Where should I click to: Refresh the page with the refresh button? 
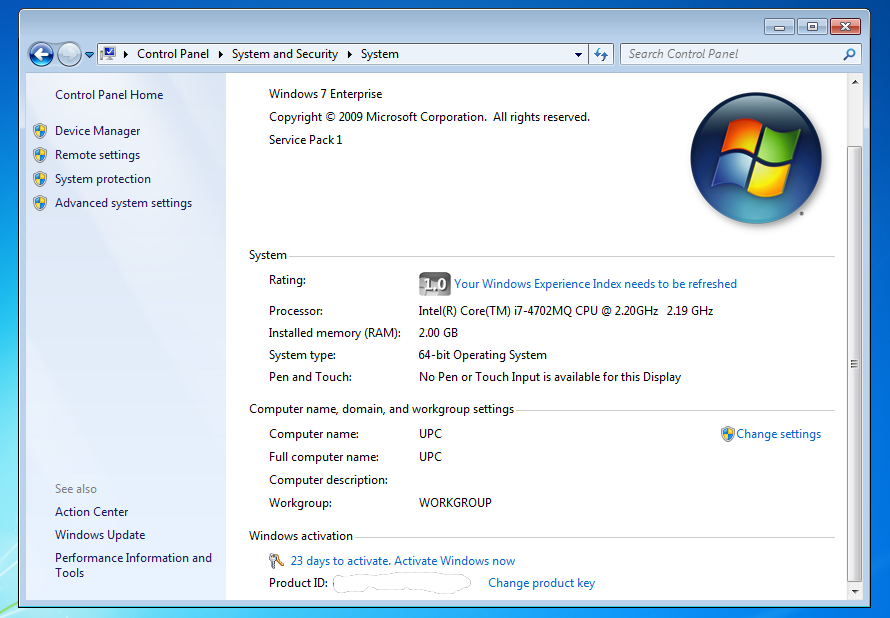[601, 54]
